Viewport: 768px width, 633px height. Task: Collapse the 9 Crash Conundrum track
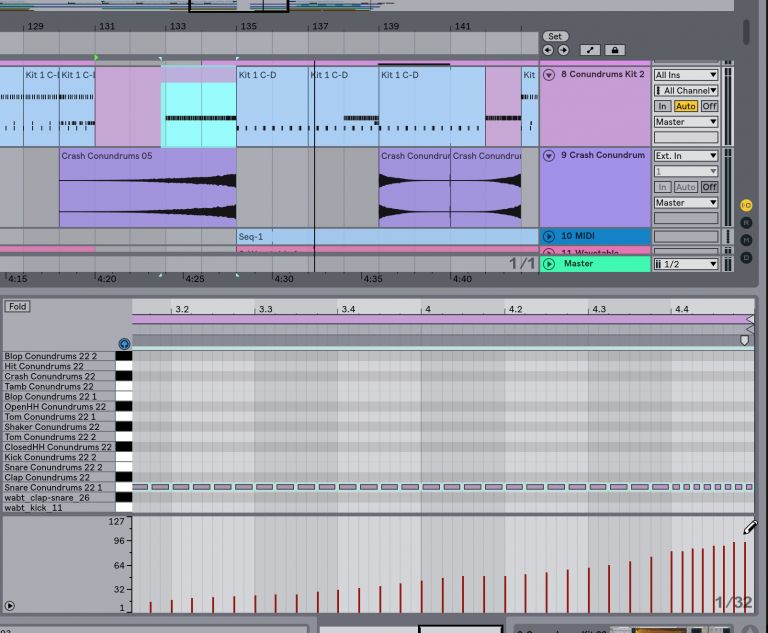point(549,155)
